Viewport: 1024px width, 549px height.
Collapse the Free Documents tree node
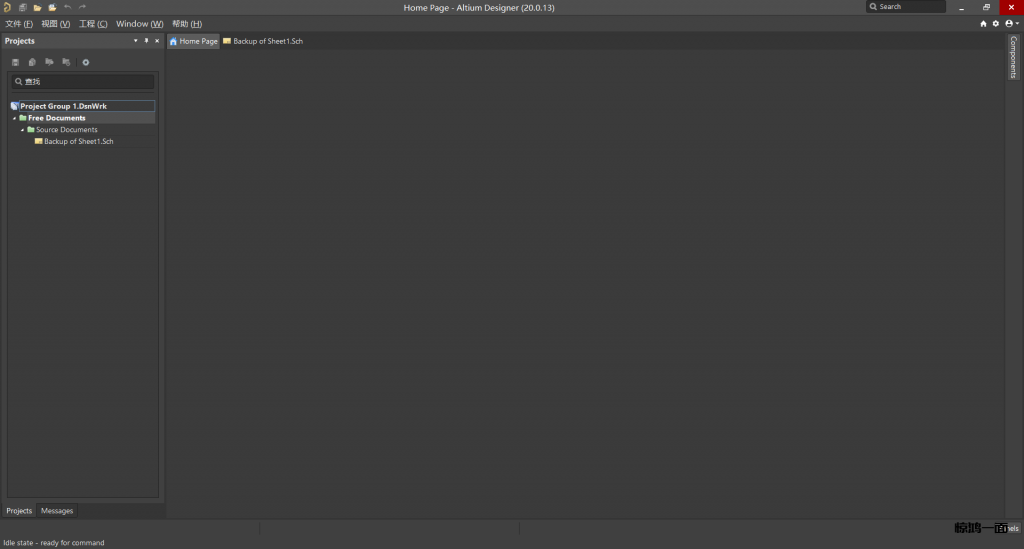pyautogui.click(x=14, y=118)
